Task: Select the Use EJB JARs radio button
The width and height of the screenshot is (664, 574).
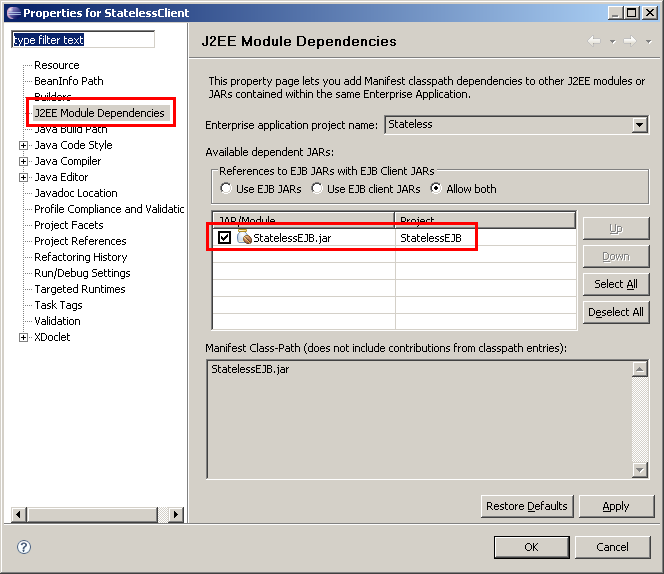Action: pyautogui.click(x=226, y=188)
